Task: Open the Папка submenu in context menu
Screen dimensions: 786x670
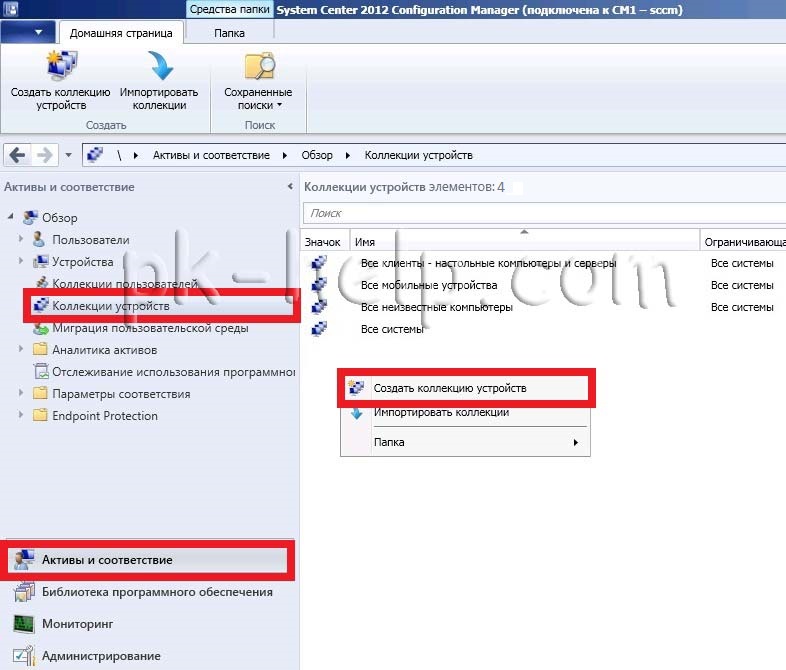Action: (x=466, y=442)
